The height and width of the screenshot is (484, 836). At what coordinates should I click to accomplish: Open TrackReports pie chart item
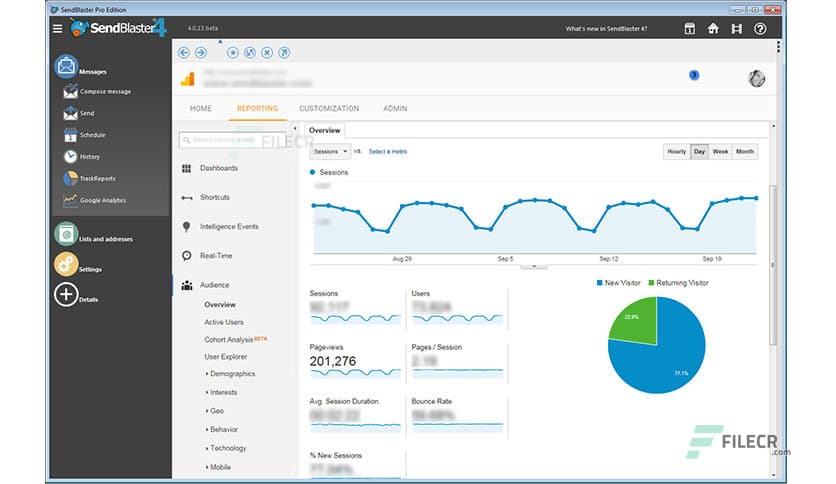point(89,179)
